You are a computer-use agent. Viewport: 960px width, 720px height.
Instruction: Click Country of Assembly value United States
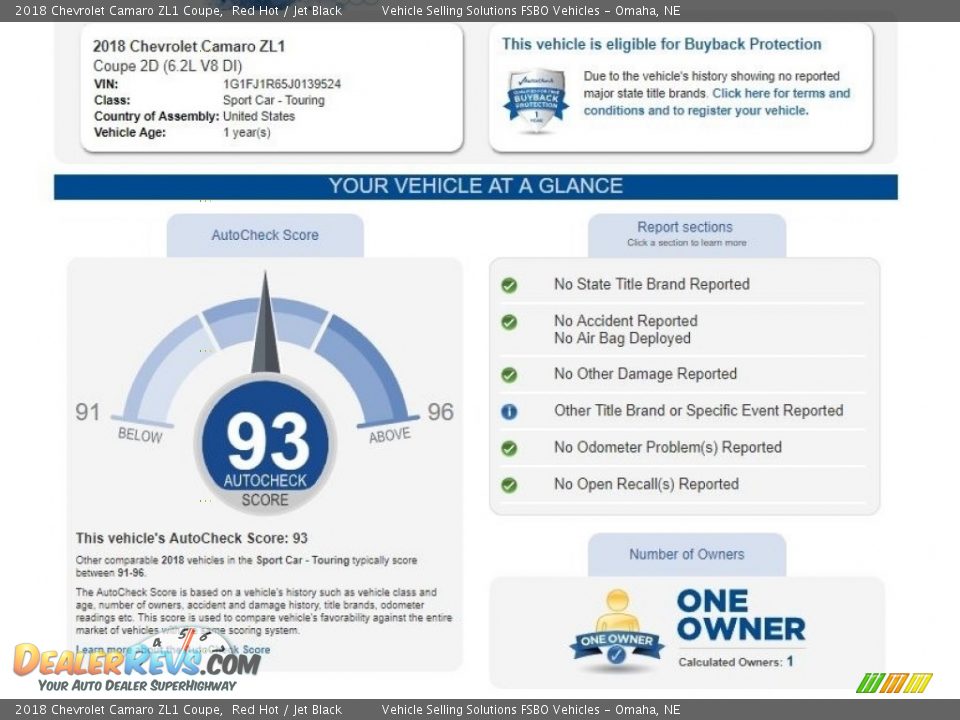pos(258,116)
